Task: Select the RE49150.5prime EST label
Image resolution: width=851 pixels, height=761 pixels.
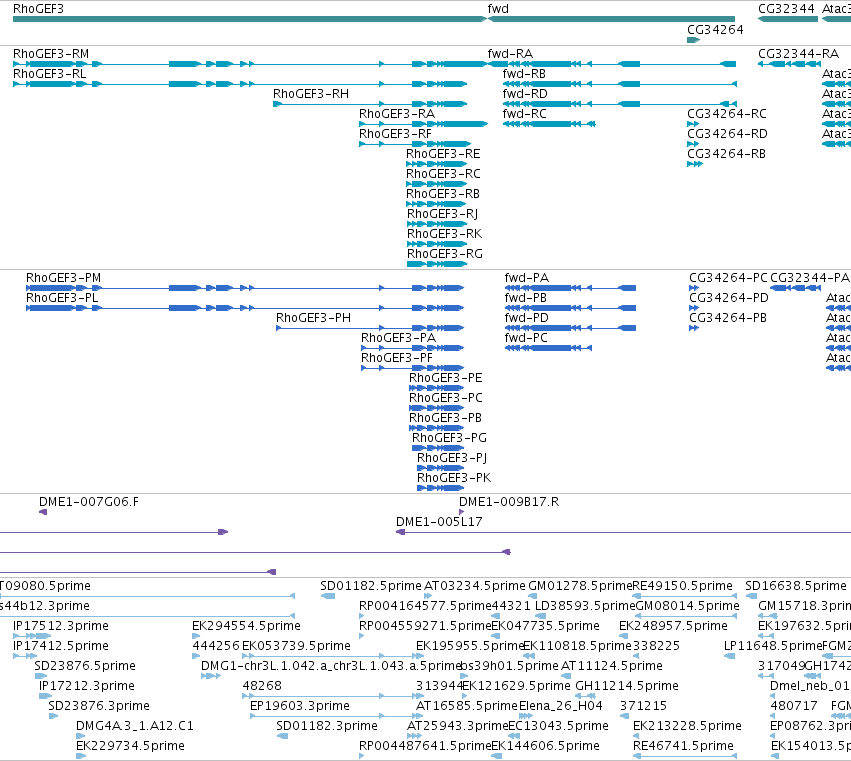Action: tap(682, 586)
